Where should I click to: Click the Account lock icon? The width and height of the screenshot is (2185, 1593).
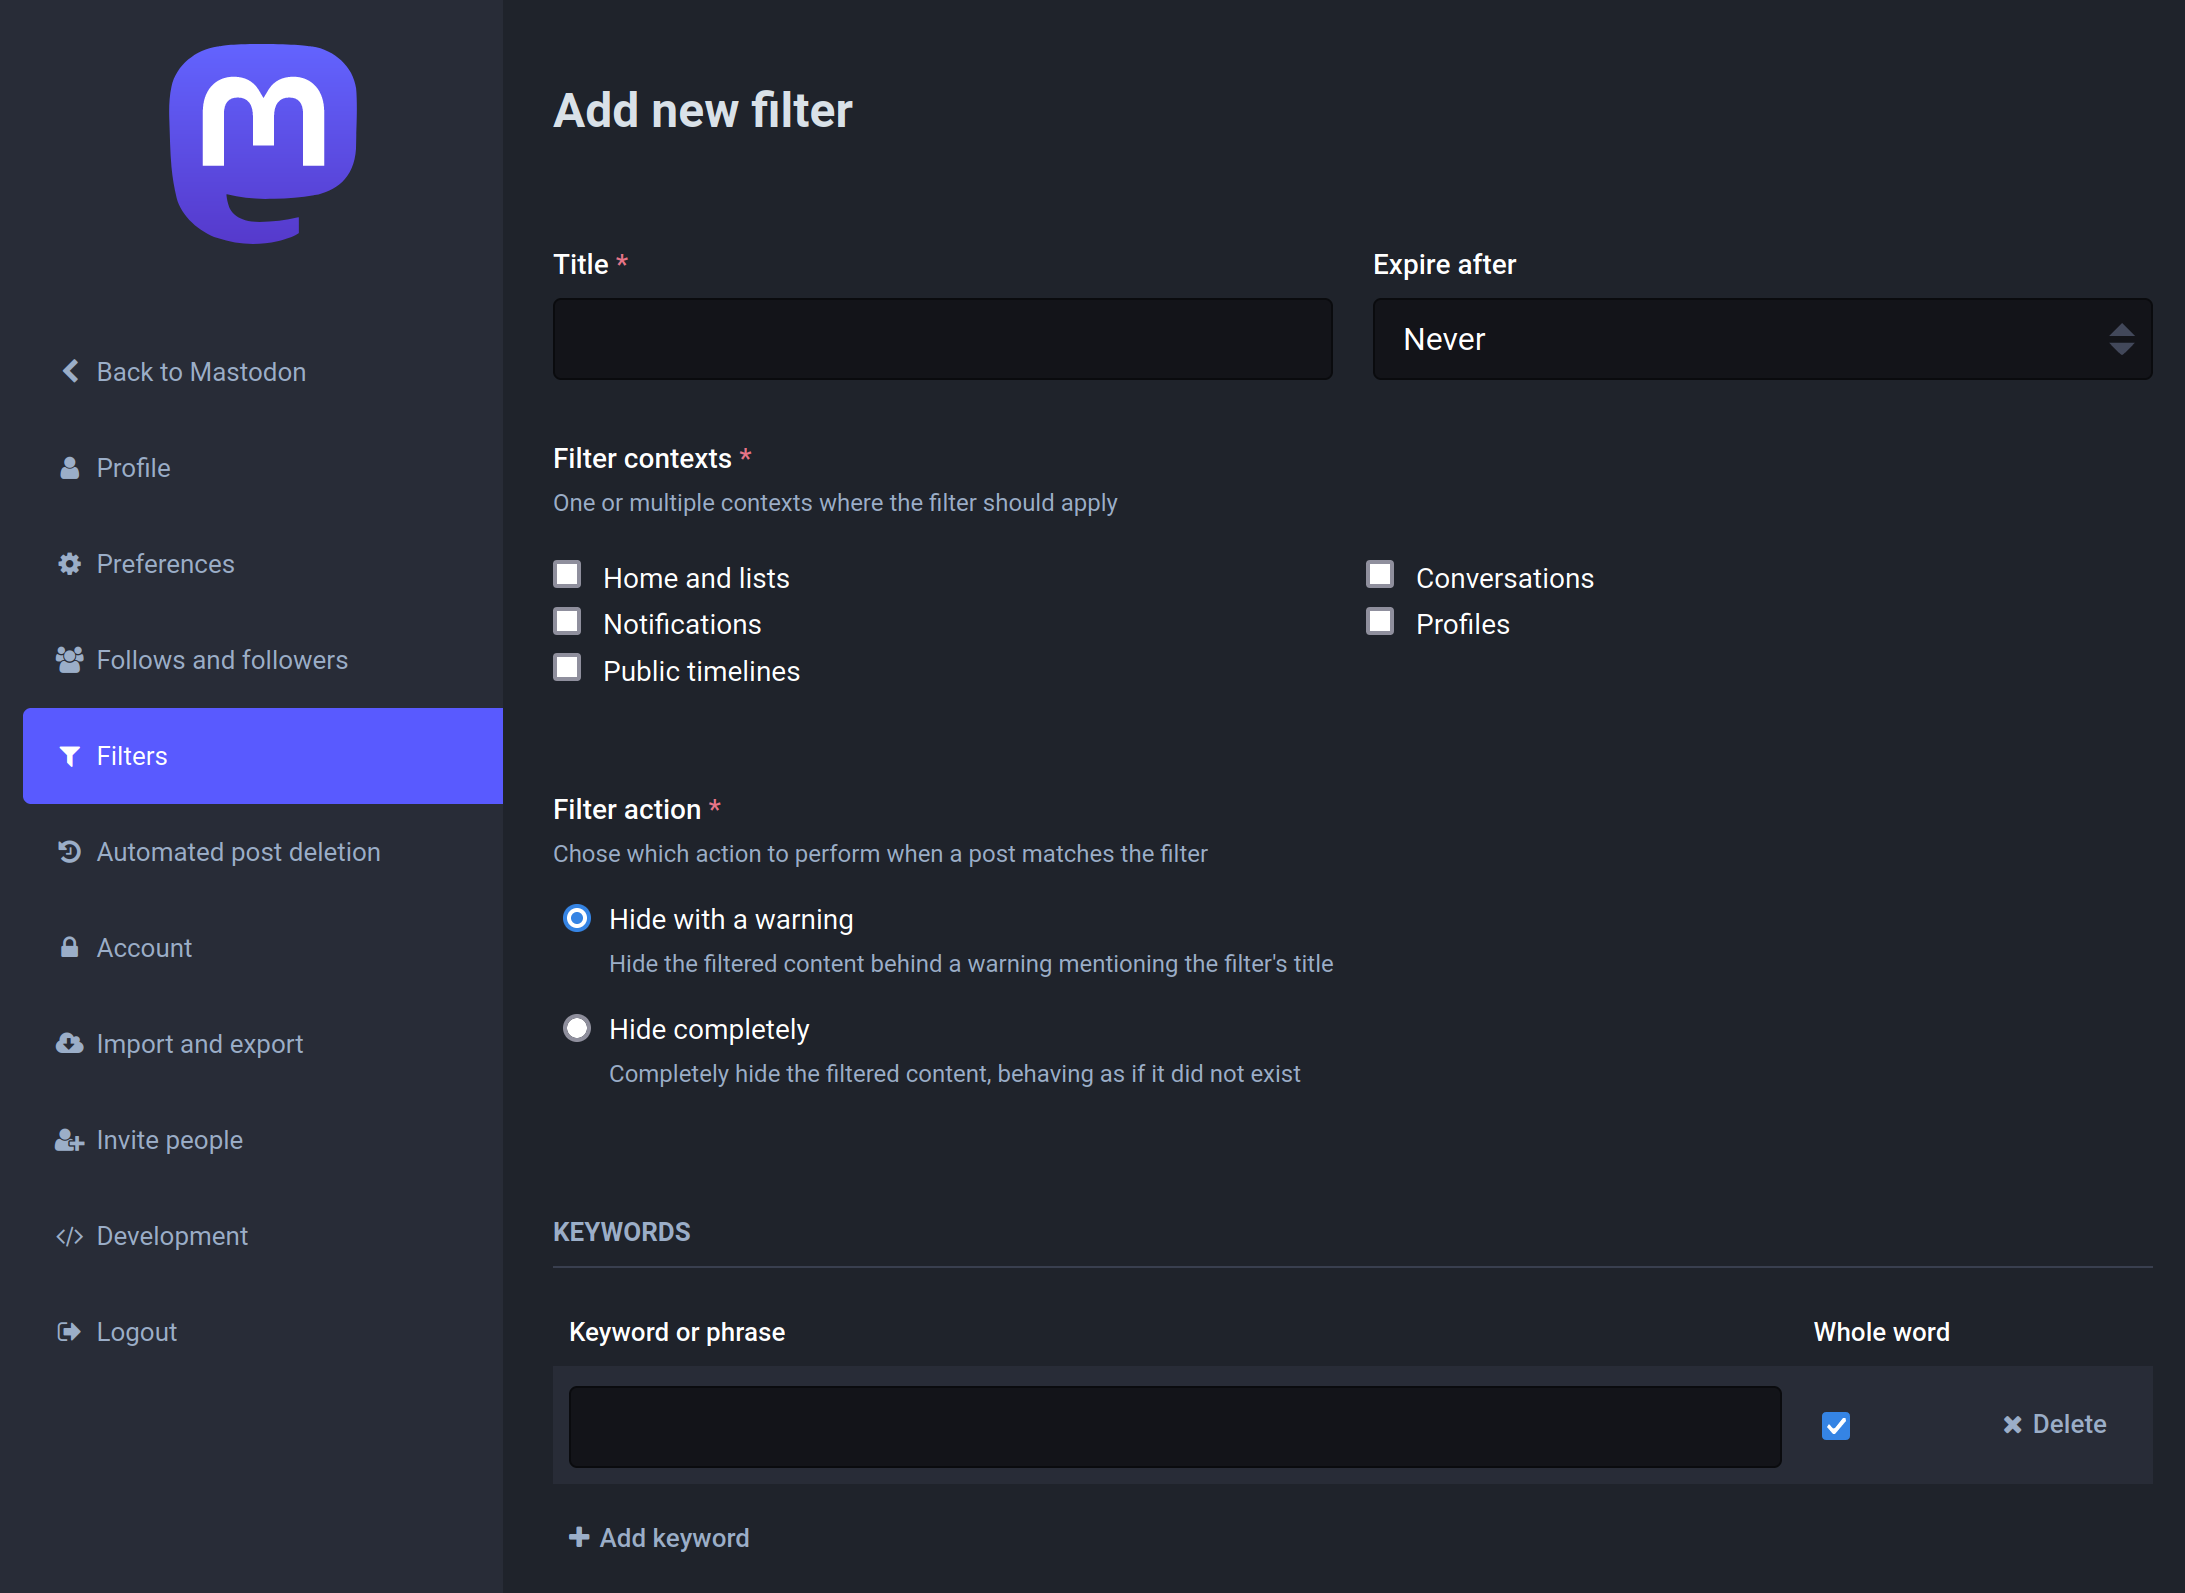click(x=69, y=947)
